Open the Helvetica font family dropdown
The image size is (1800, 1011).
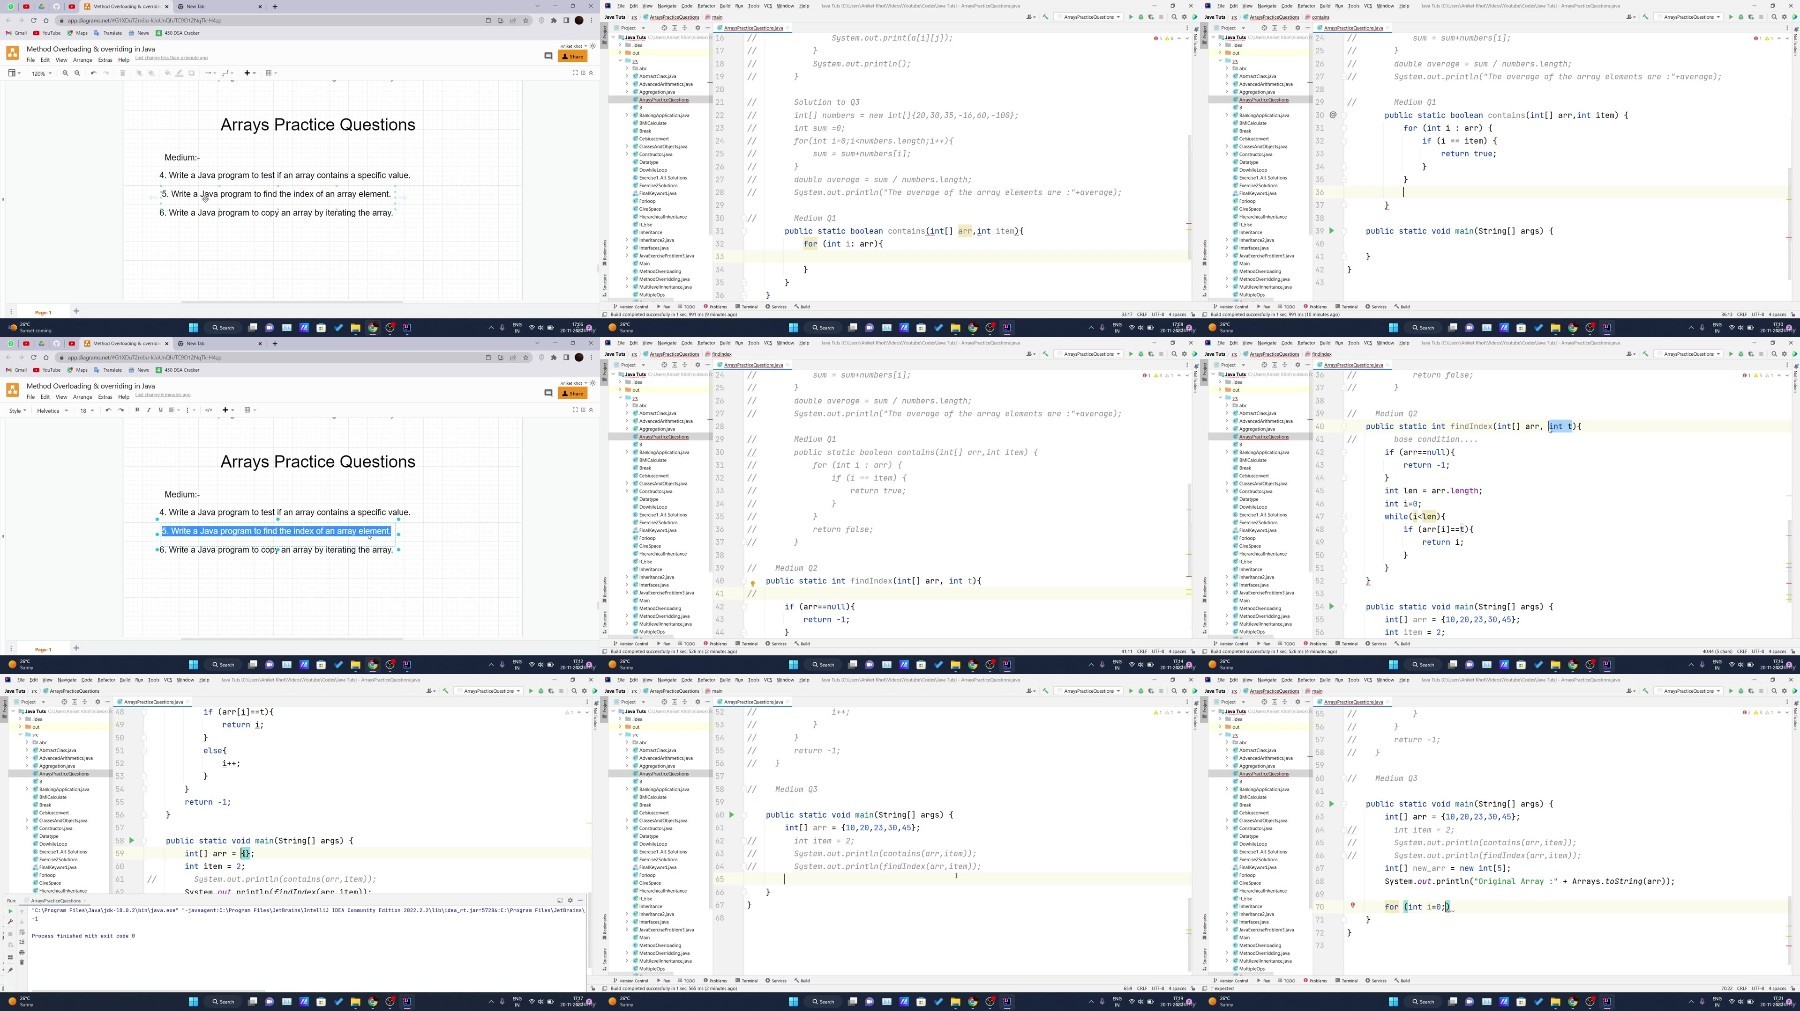52,410
